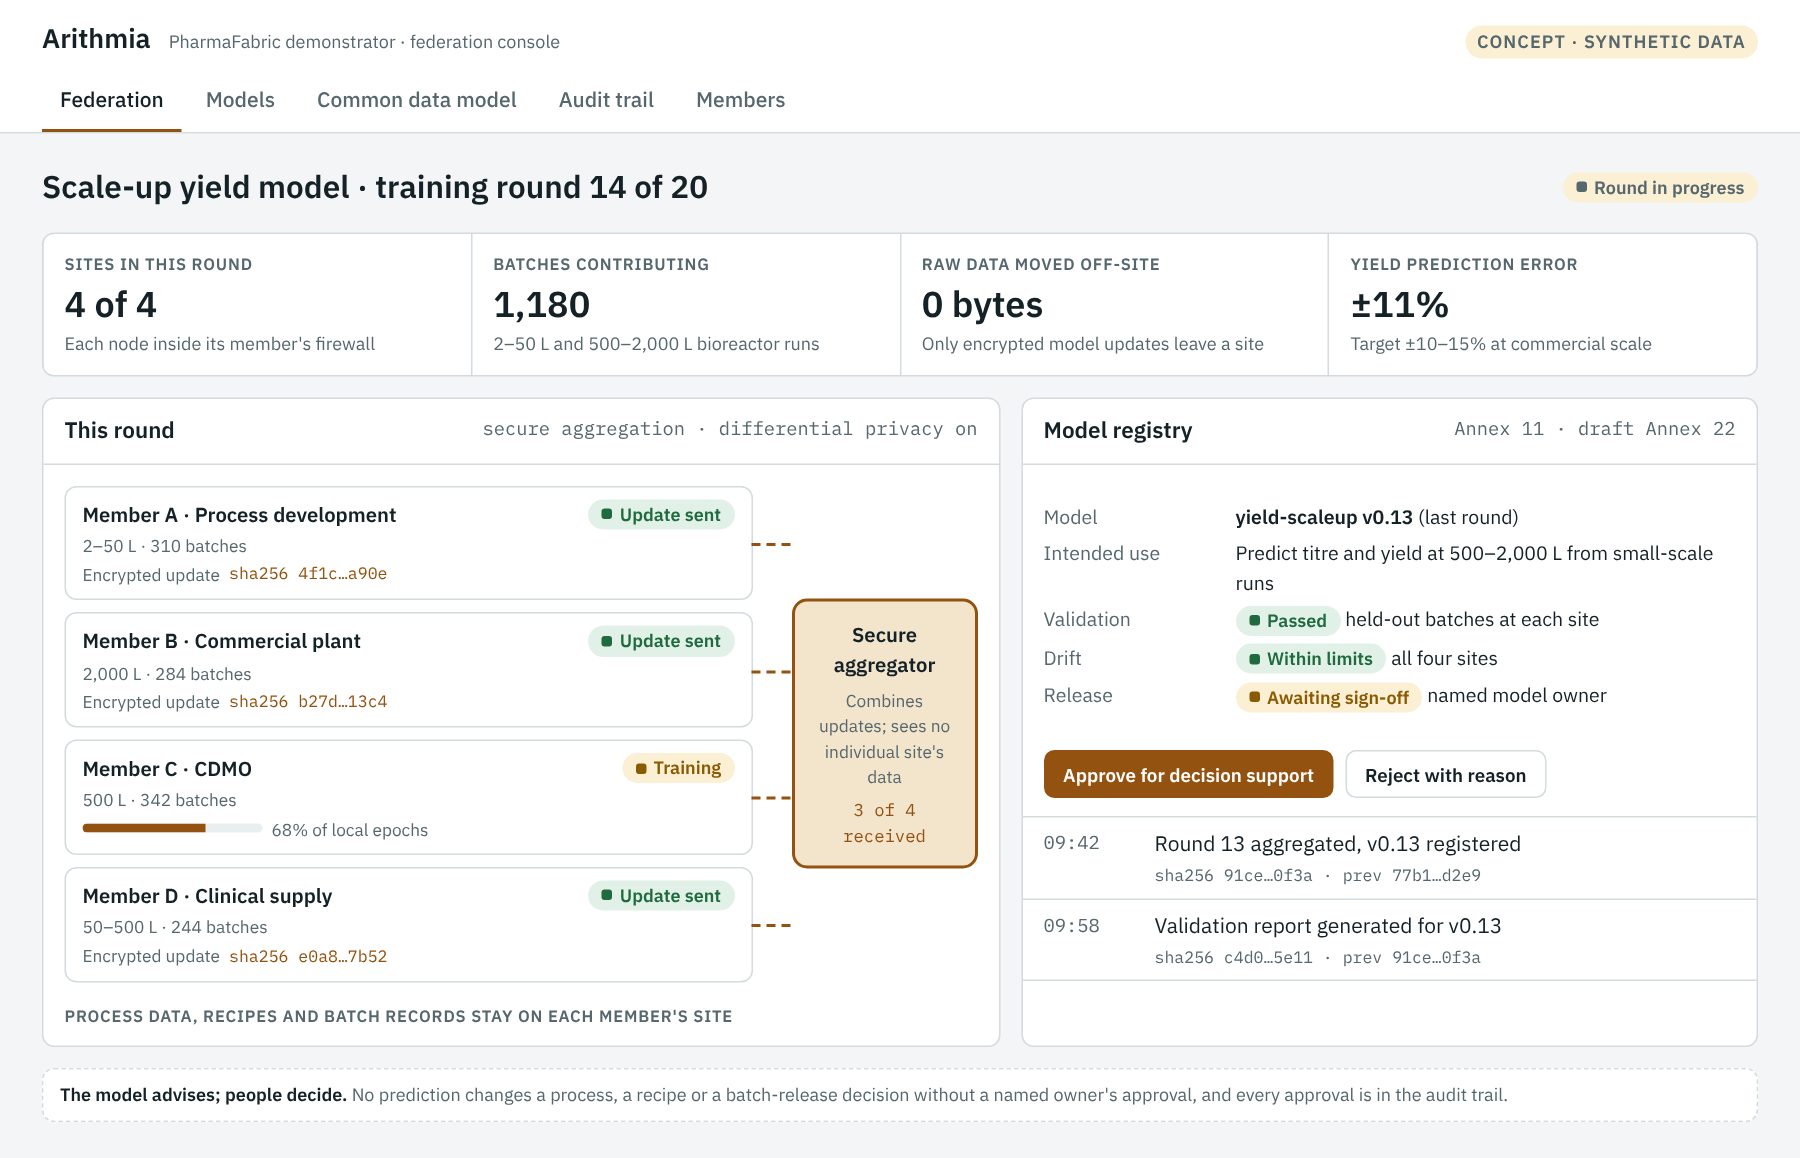This screenshot has width=1800, height=1158.
Task: Go to the Audit trail tab
Action: tap(606, 100)
